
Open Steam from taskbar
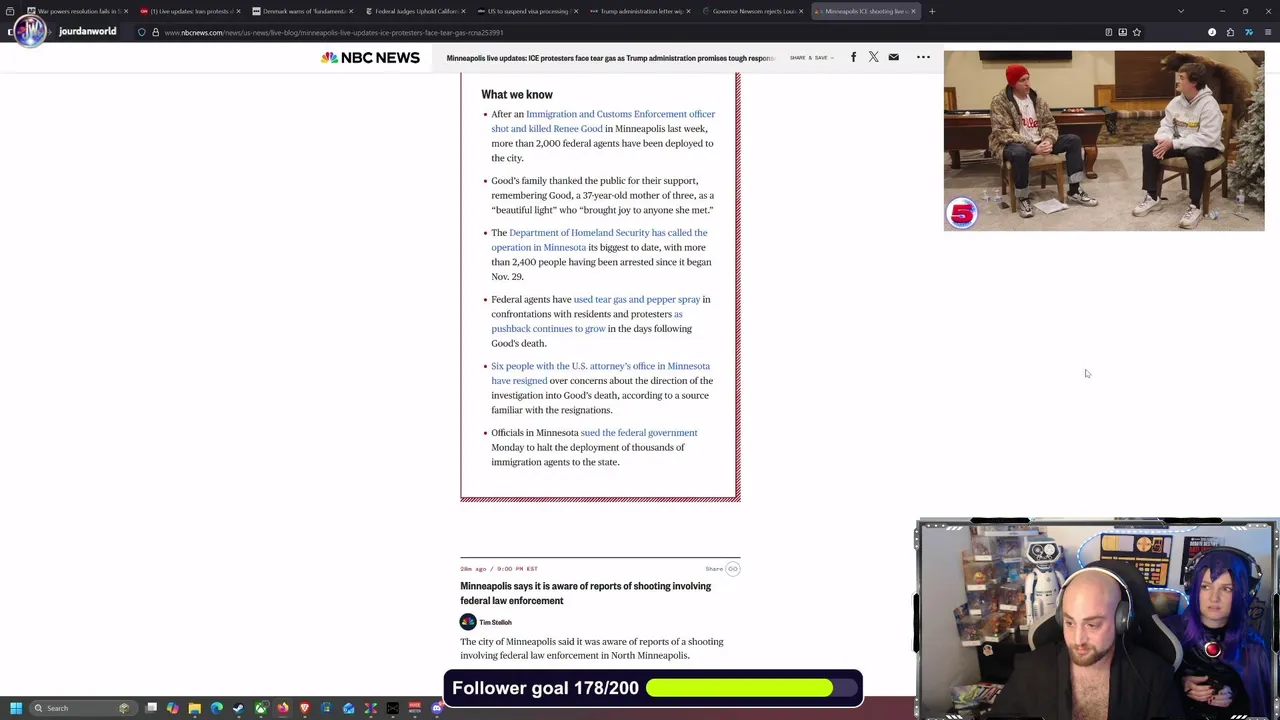pos(239,708)
